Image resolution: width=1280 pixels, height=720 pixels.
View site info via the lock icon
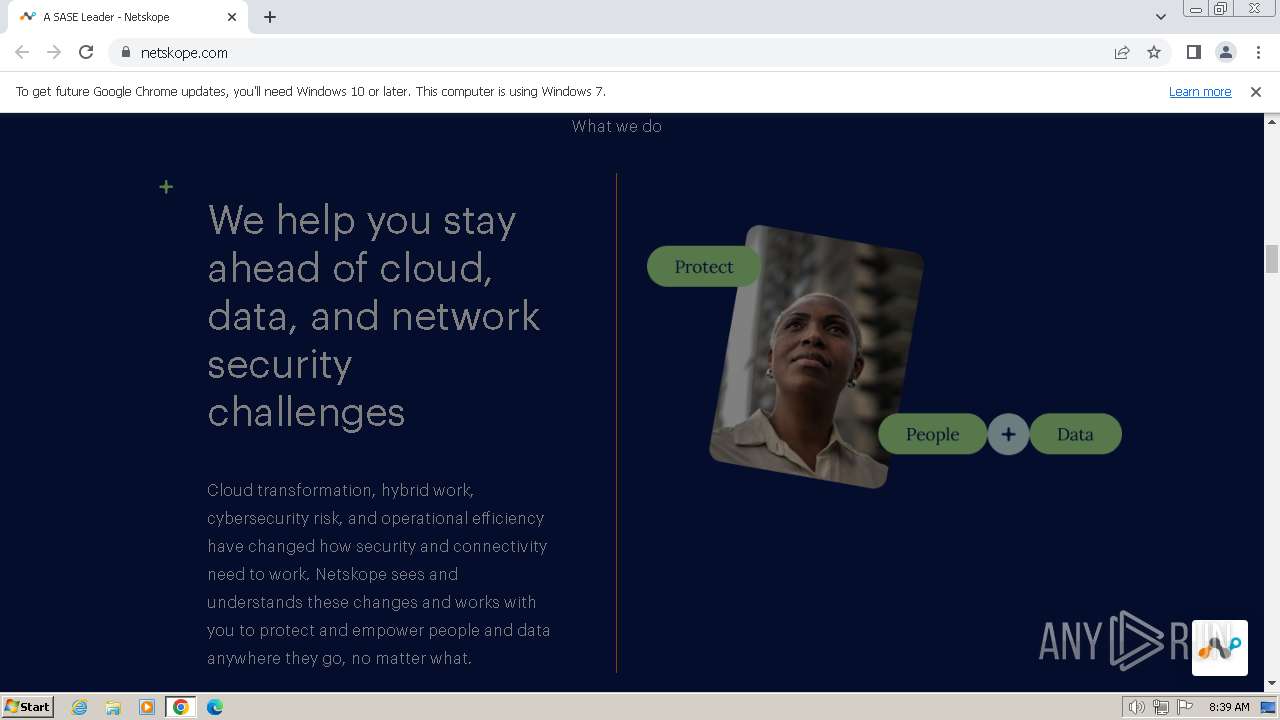coord(125,52)
